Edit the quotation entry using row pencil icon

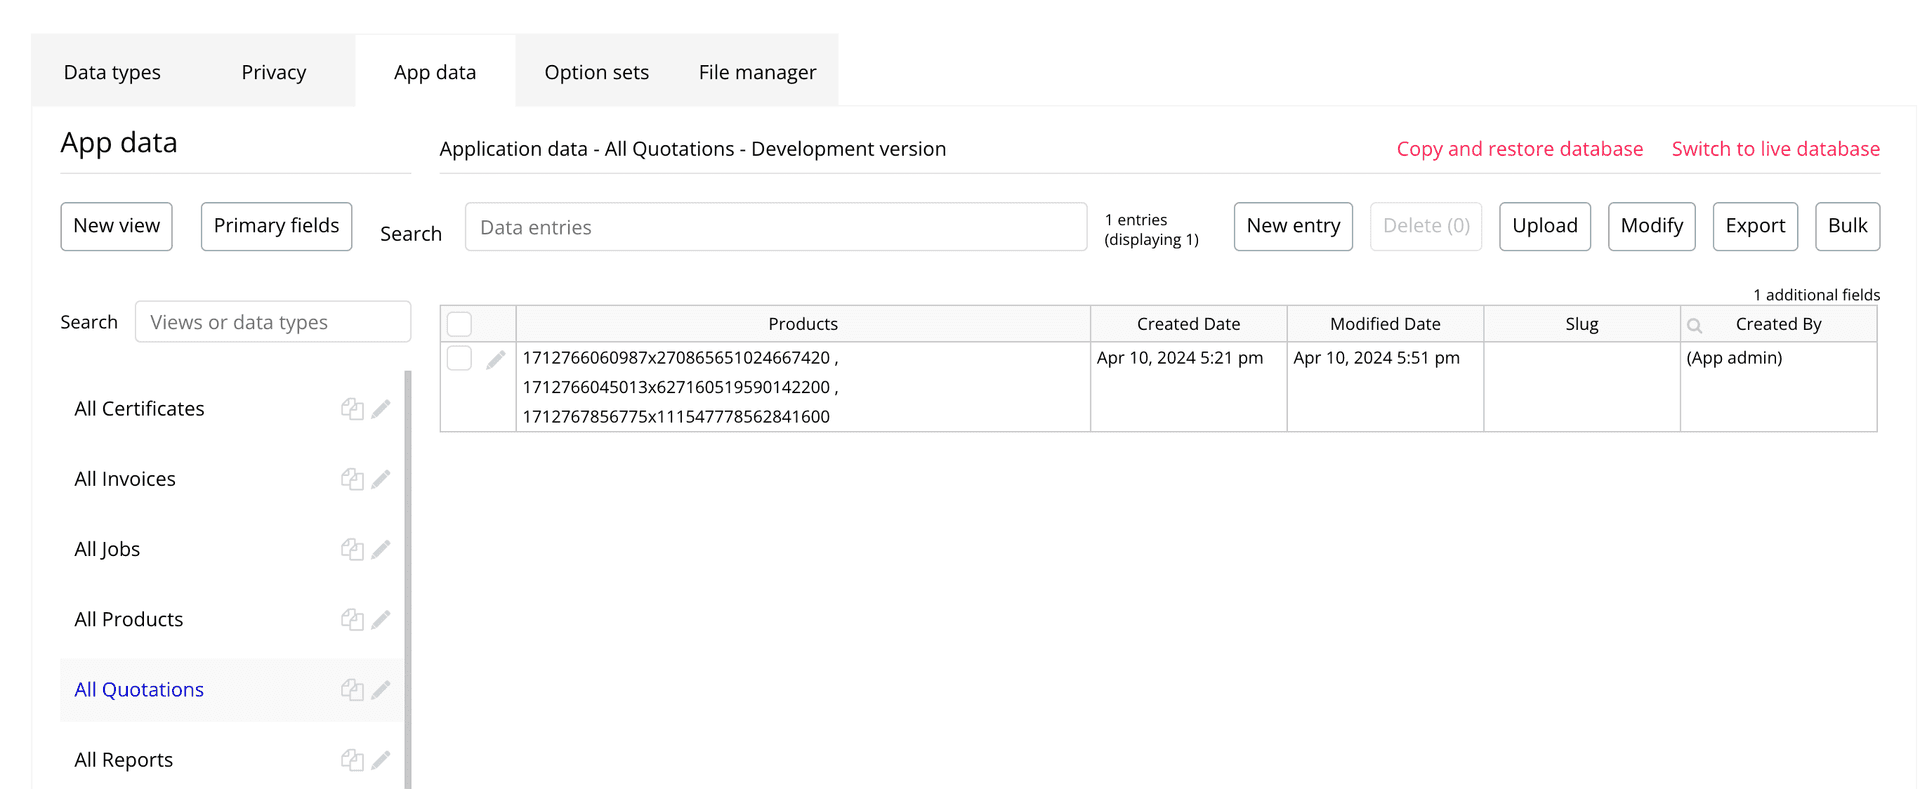click(x=495, y=359)
